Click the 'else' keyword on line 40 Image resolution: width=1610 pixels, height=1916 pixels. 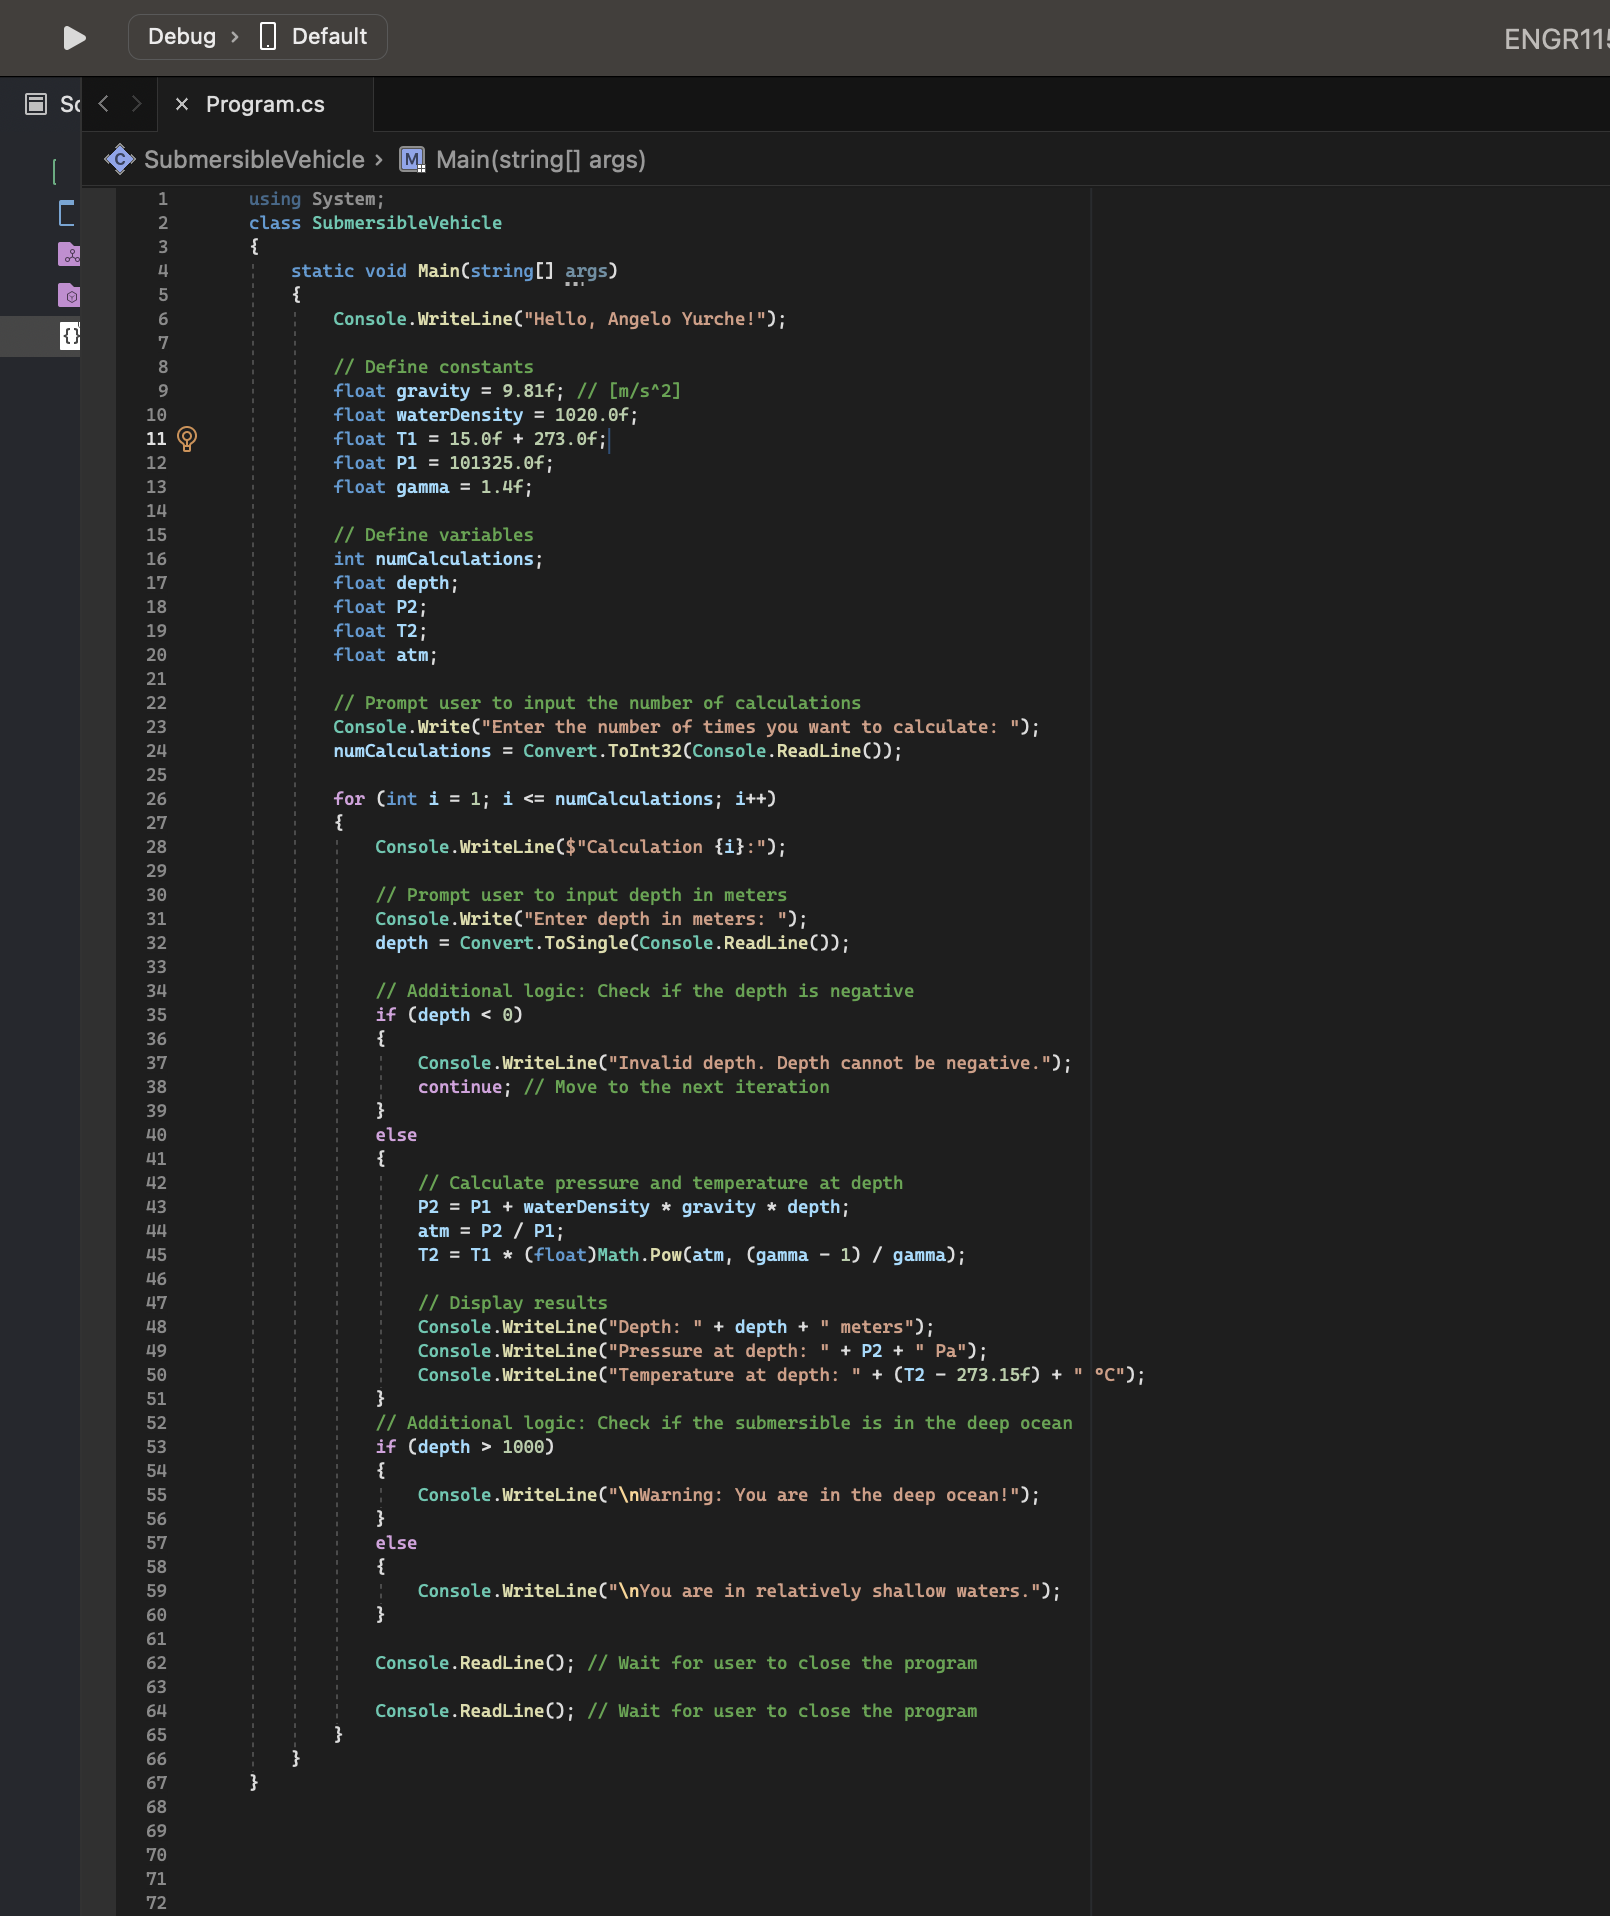coord(396,1135)
